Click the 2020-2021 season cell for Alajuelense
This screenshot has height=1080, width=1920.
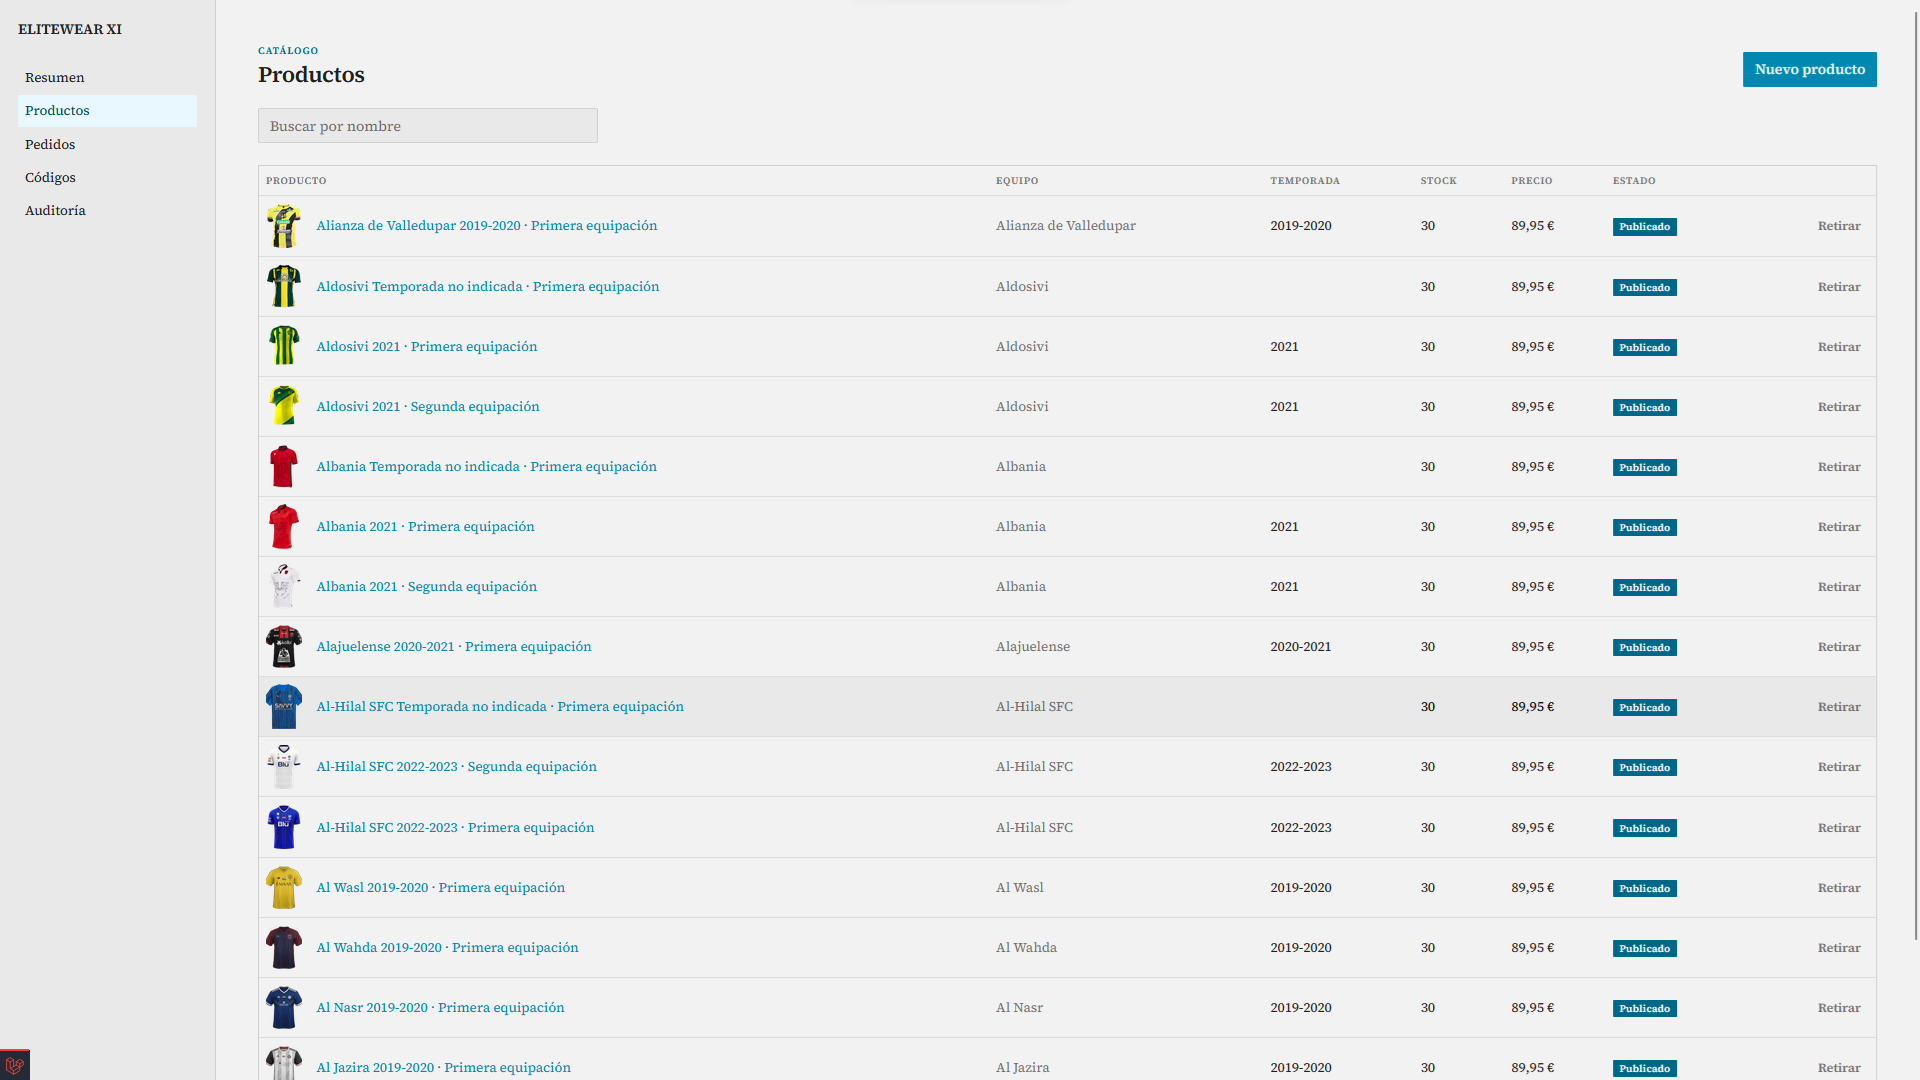pos(1301,647)
